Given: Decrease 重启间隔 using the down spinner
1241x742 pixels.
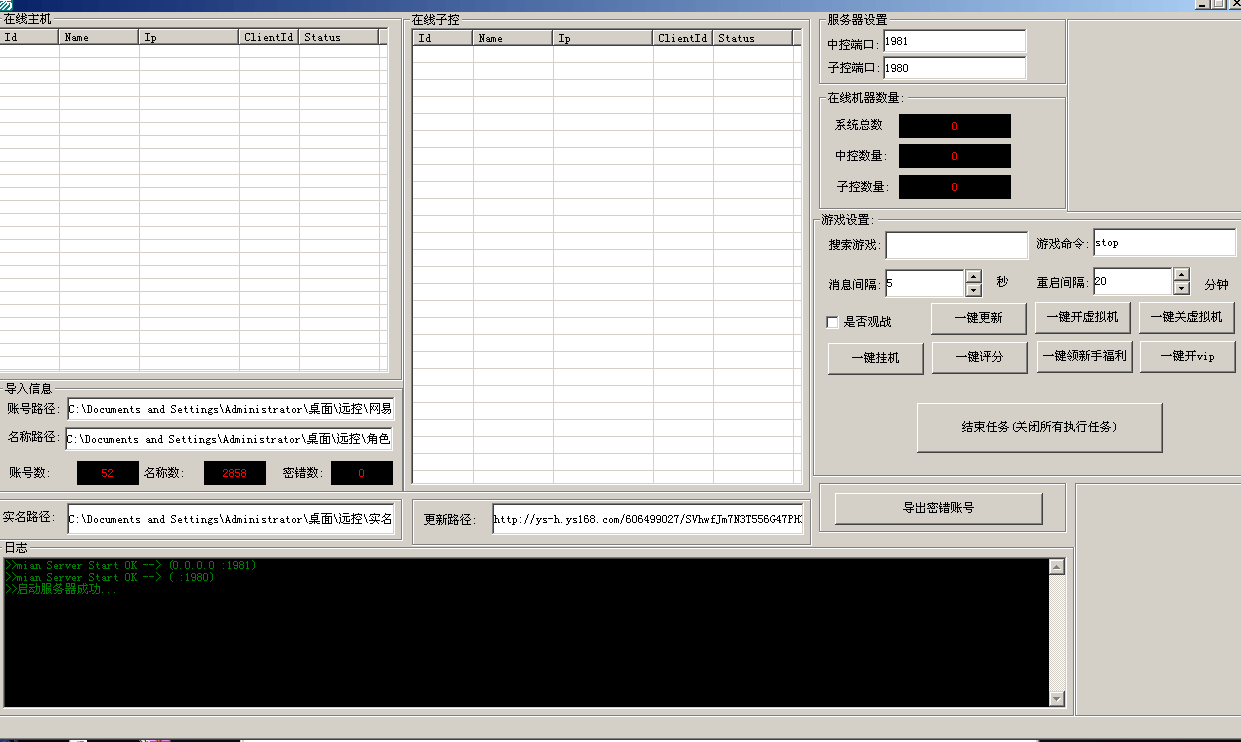Looking at the screenshot, I should 1181,289.
